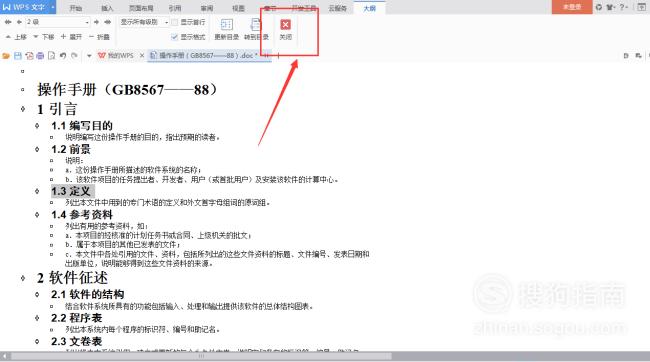
Task: Click the help question mark icon
Action: point(623,7)
